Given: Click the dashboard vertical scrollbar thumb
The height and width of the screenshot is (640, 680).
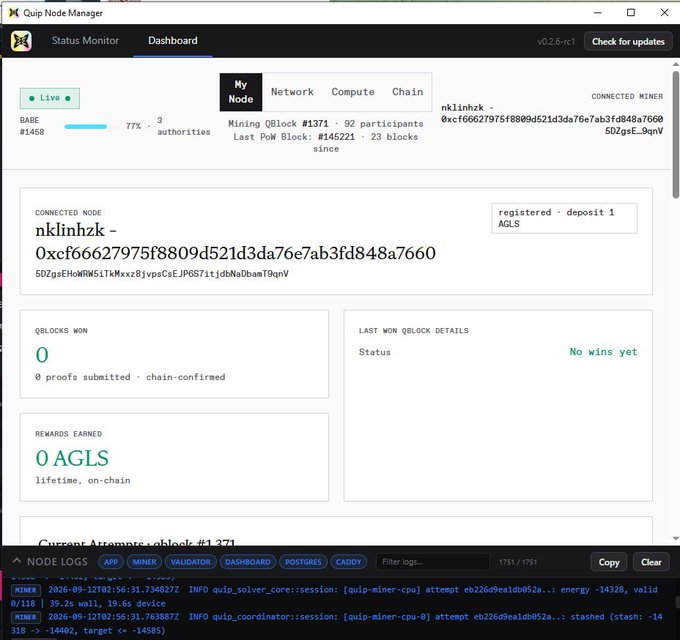Looking at the screenshot, I should (x=676, y=134).
